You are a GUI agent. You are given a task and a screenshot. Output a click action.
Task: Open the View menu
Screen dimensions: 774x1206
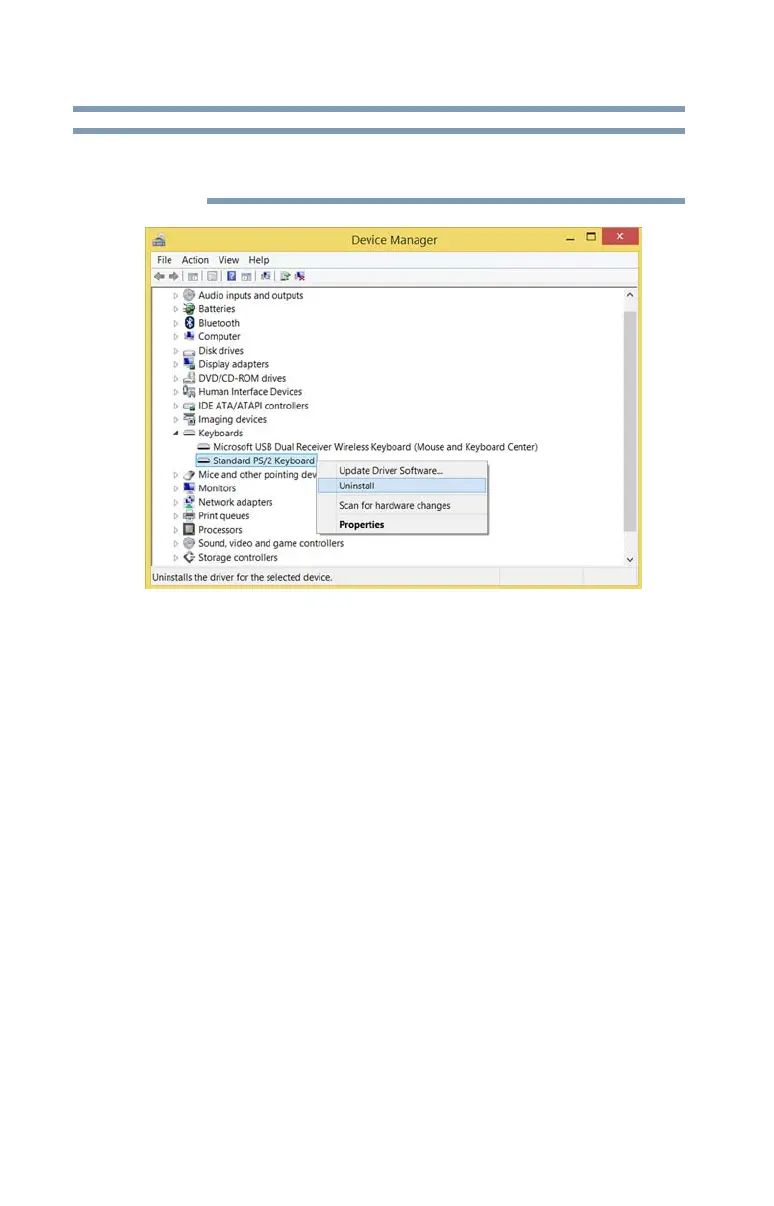pyautogui.click(x=229, y=260)
